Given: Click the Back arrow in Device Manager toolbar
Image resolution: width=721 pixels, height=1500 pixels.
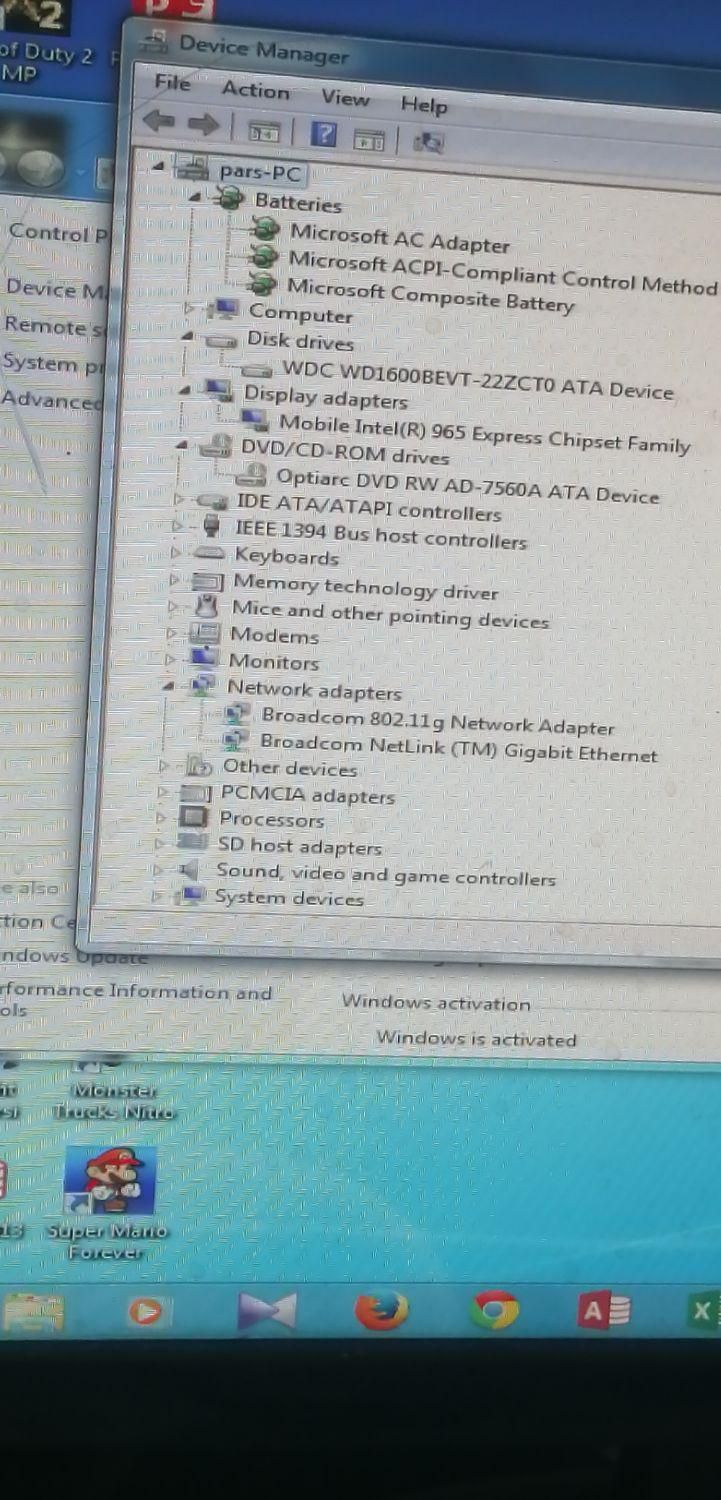Looking at the screenshot, I should tap(160, 123).
